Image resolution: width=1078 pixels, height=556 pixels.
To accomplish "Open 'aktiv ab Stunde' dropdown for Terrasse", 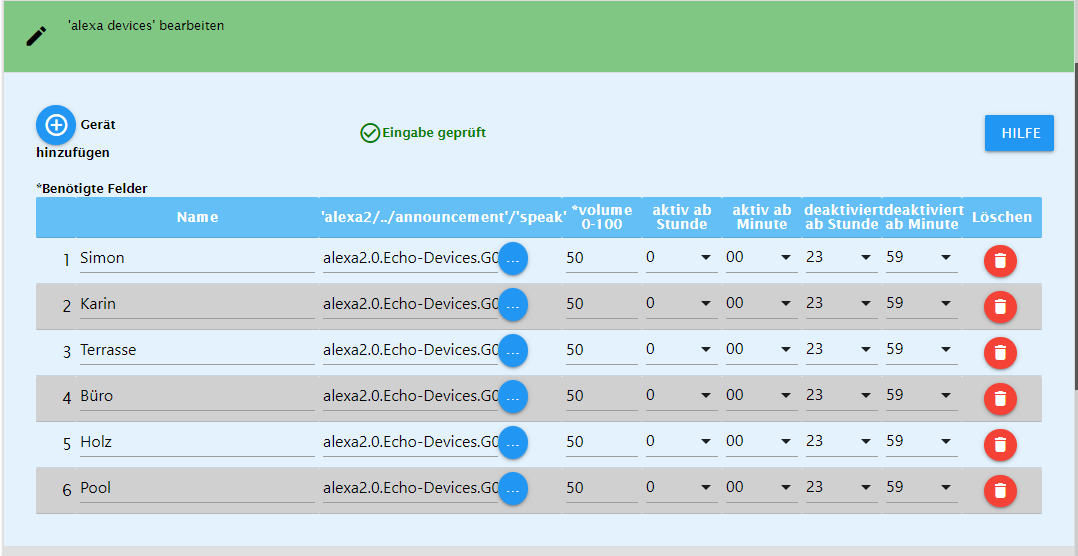I will [681, 350].
